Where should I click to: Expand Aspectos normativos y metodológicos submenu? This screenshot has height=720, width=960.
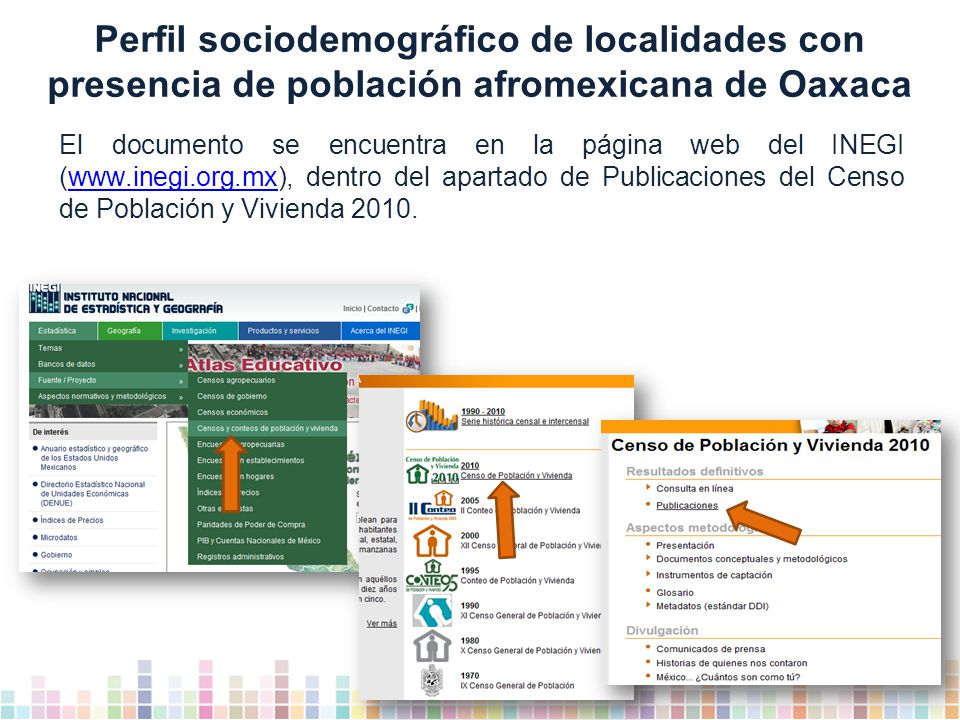coord(181,397)
